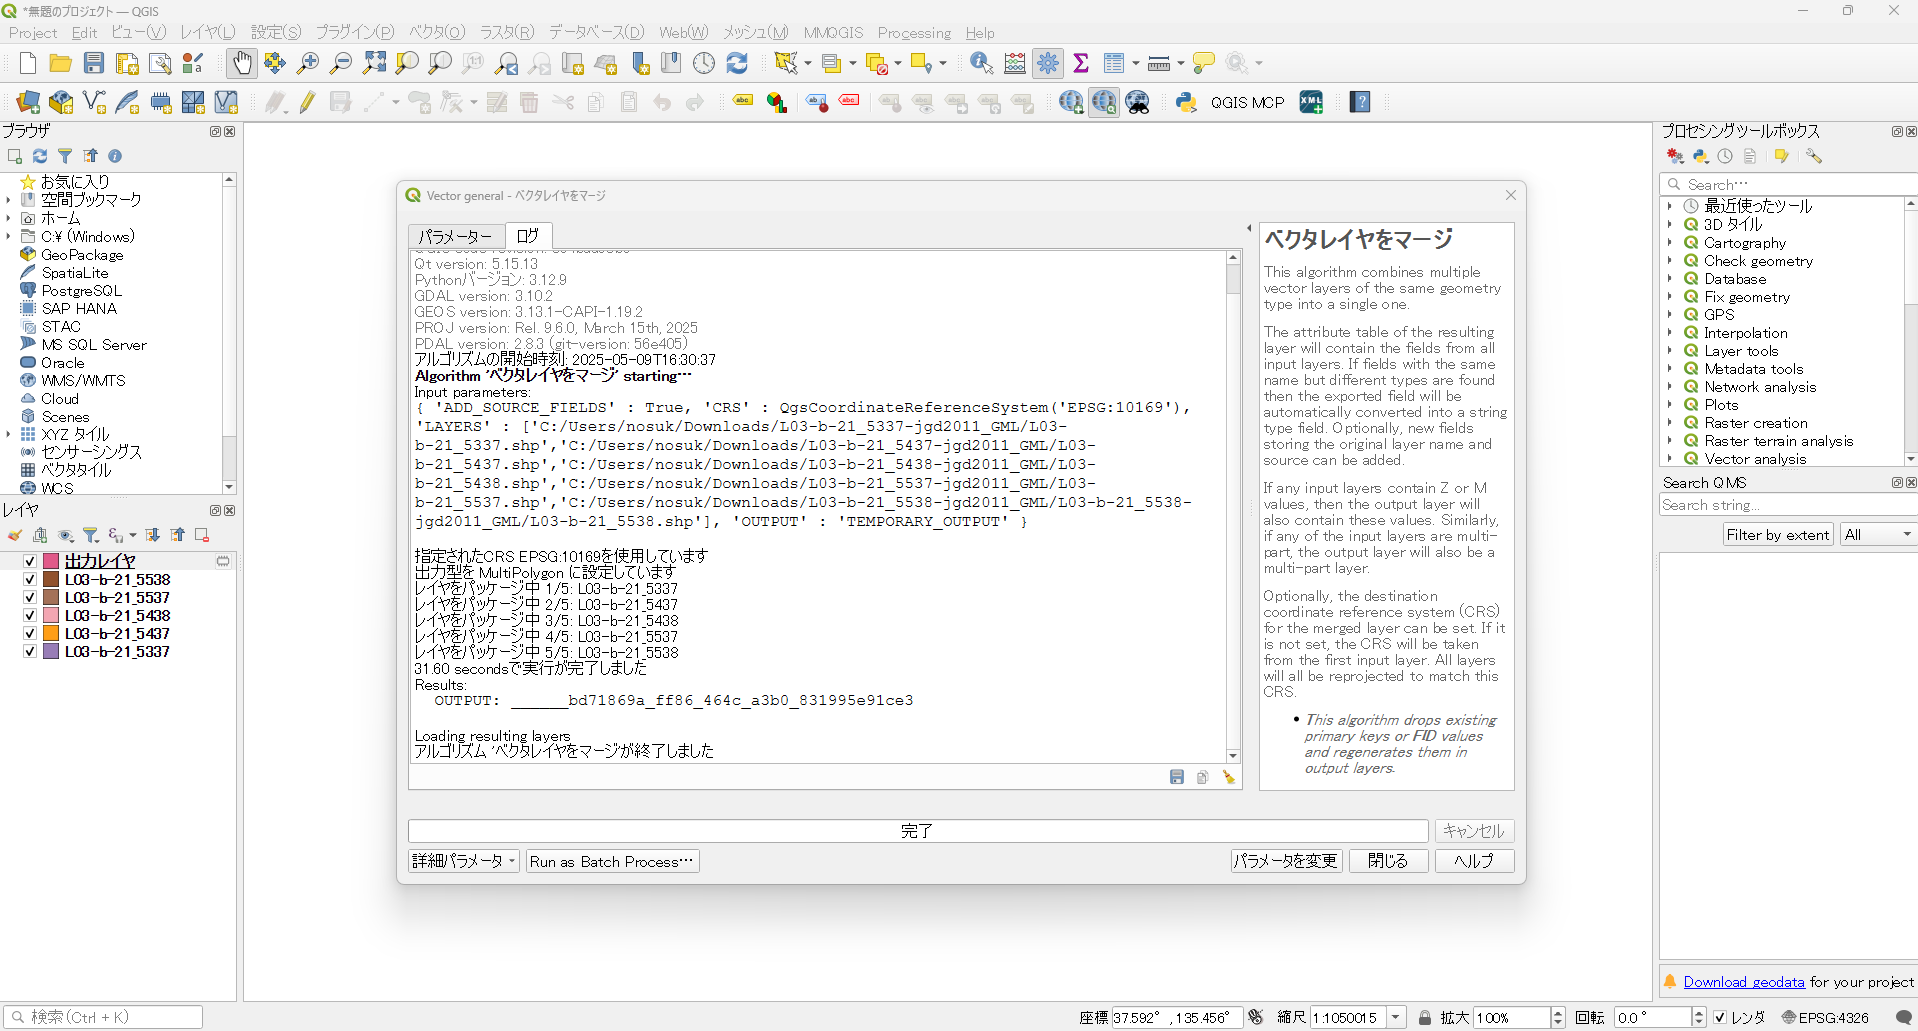This screenshot has width=1918, height=1031.
Task: Toggle visibility of L03-b-21_5438 layer
Action: pyautogui.click(x=30, y=616)
